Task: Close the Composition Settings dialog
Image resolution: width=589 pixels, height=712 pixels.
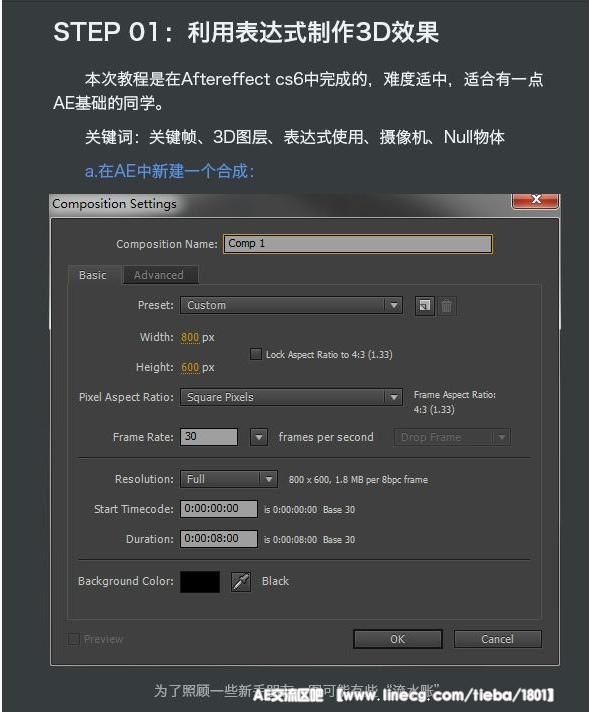Action: [x=535, y=200]
